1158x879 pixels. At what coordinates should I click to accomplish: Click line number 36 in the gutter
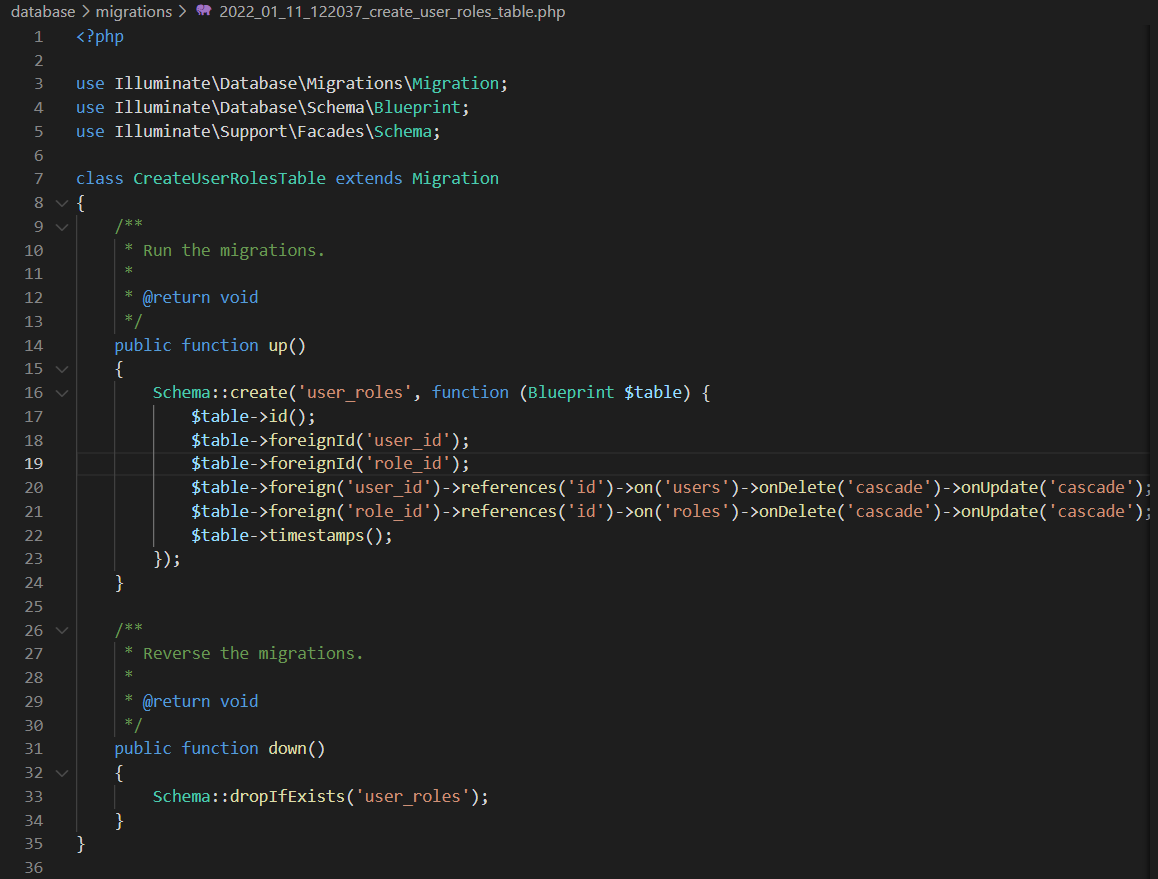click(x=33, y=867)
